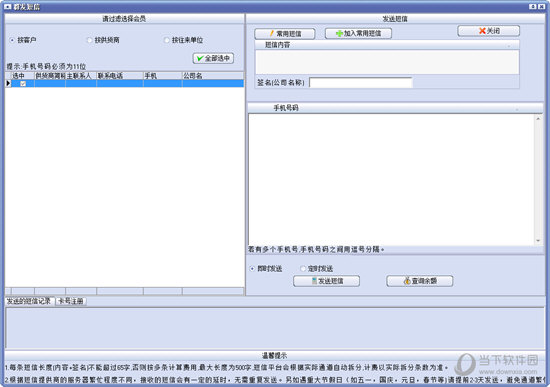Click the 签名(公司名称) input field
Viewport: 550px width, 387px height.
point(361,83)
